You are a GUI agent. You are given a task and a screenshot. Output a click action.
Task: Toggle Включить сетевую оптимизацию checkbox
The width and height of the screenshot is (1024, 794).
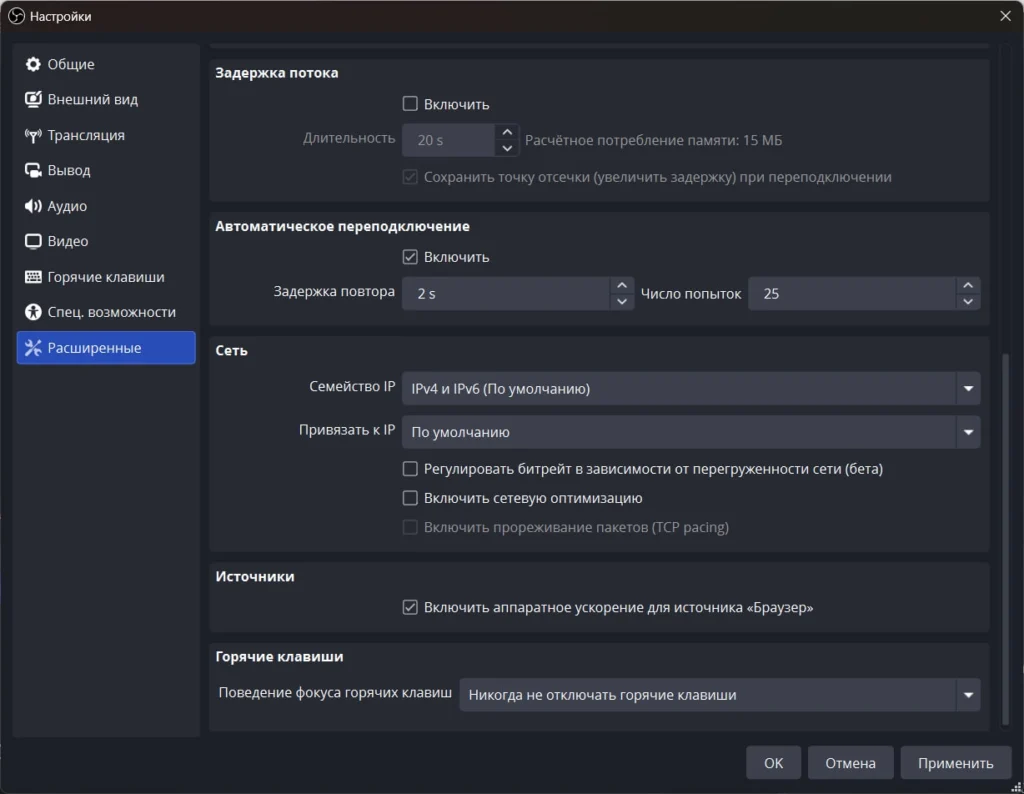click(410, 498)
